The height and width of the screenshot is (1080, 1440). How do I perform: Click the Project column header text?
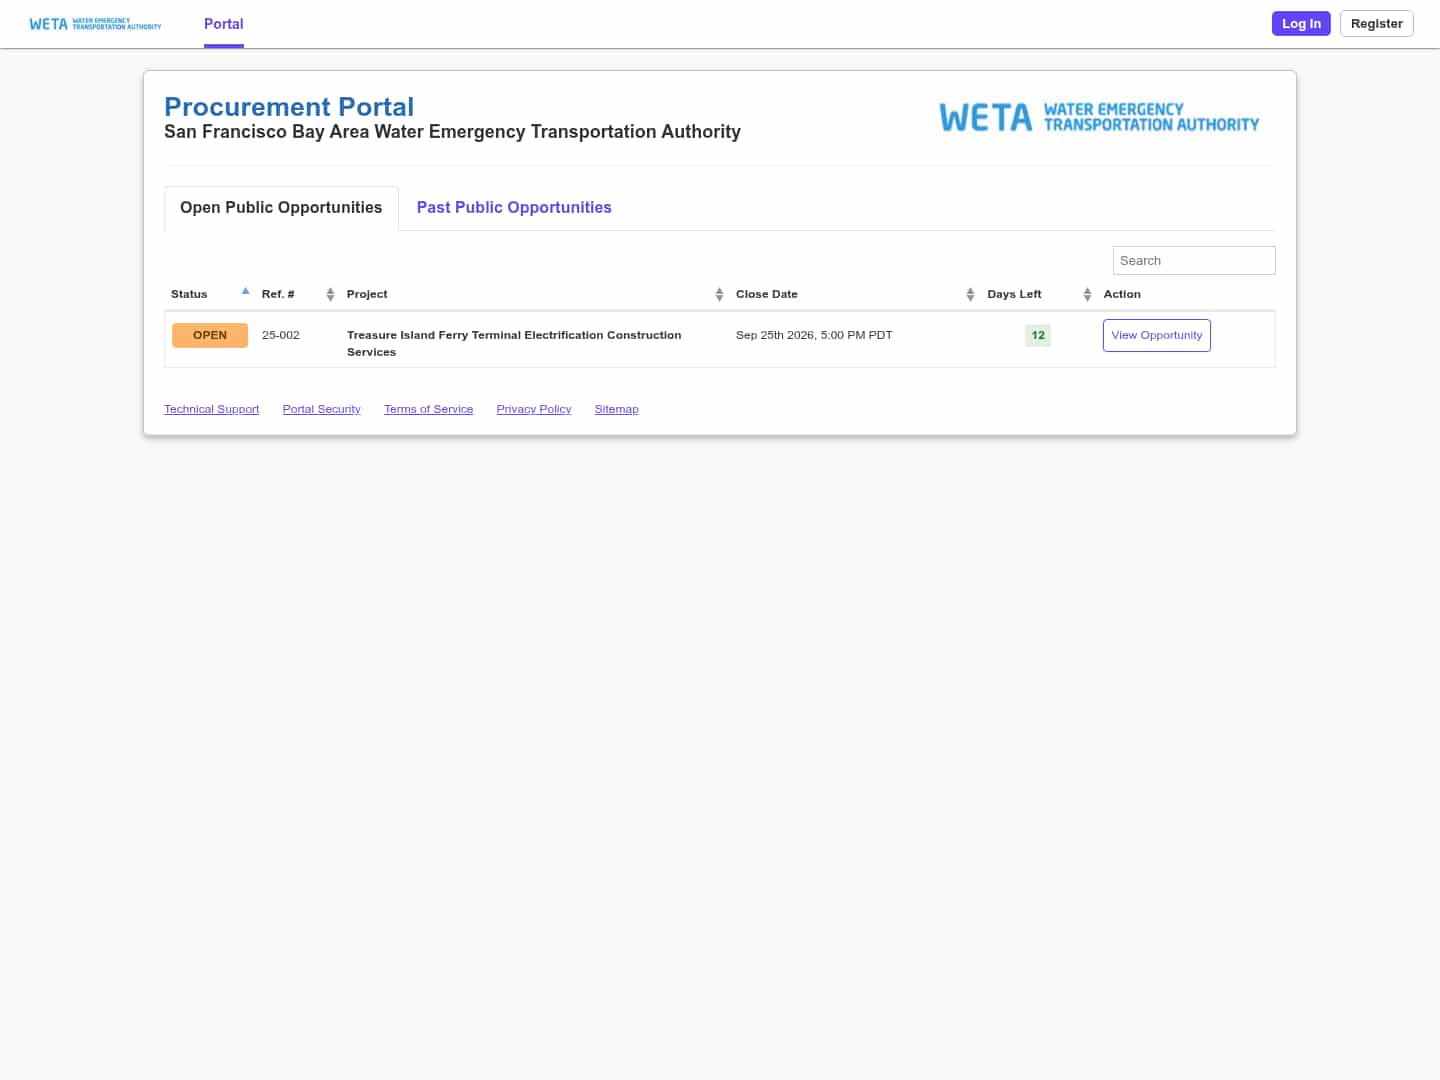(x=367, y=294)
